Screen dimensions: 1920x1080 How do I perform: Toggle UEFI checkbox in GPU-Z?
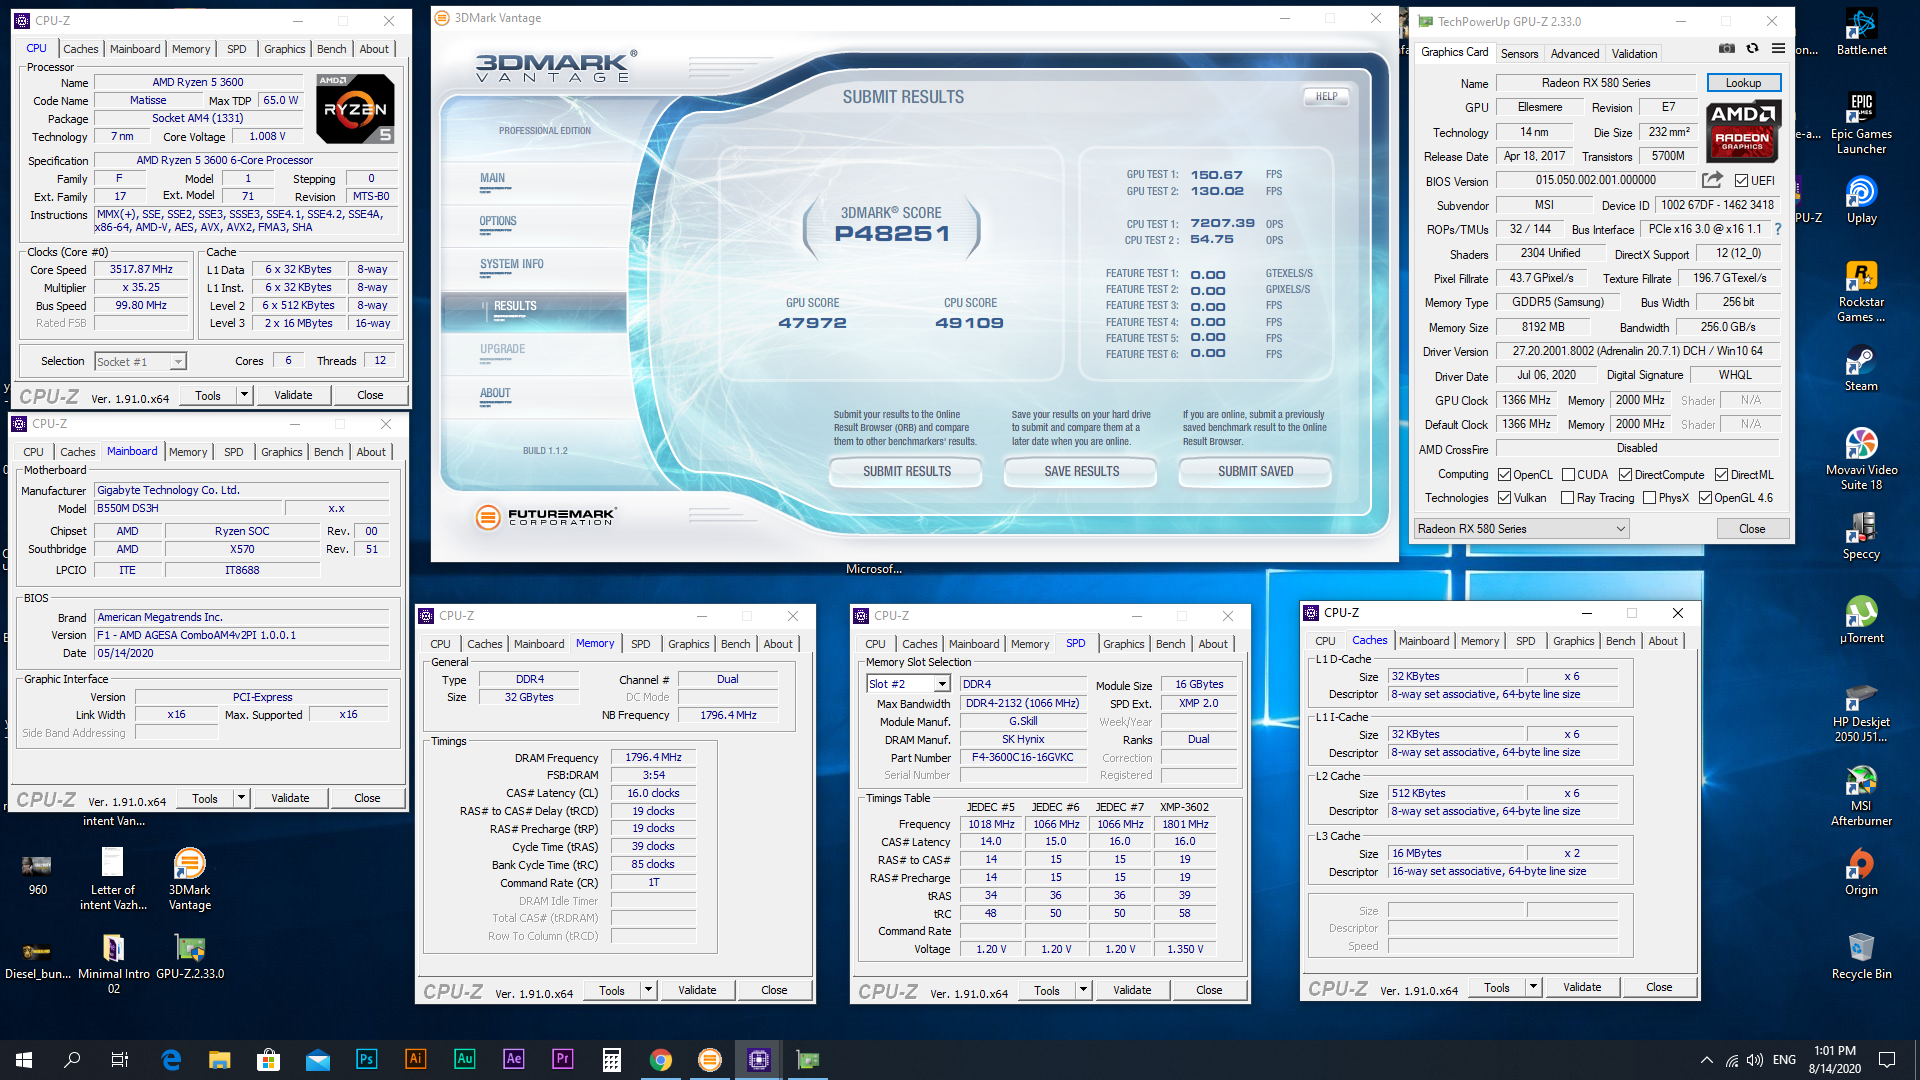[x=1741, y=181]
